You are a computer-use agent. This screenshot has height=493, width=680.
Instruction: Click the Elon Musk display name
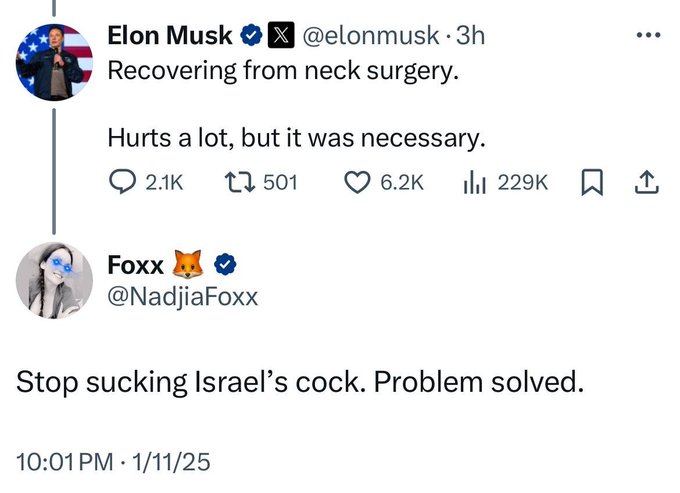[170, 37]
